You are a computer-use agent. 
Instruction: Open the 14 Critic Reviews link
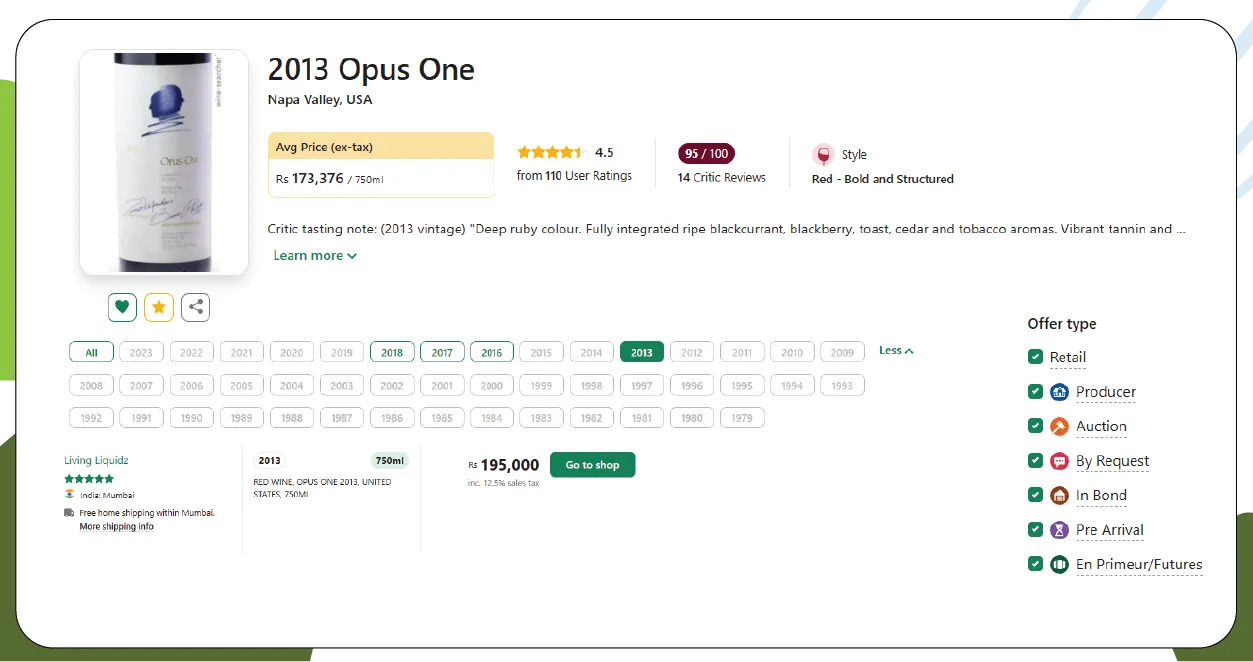722,178
